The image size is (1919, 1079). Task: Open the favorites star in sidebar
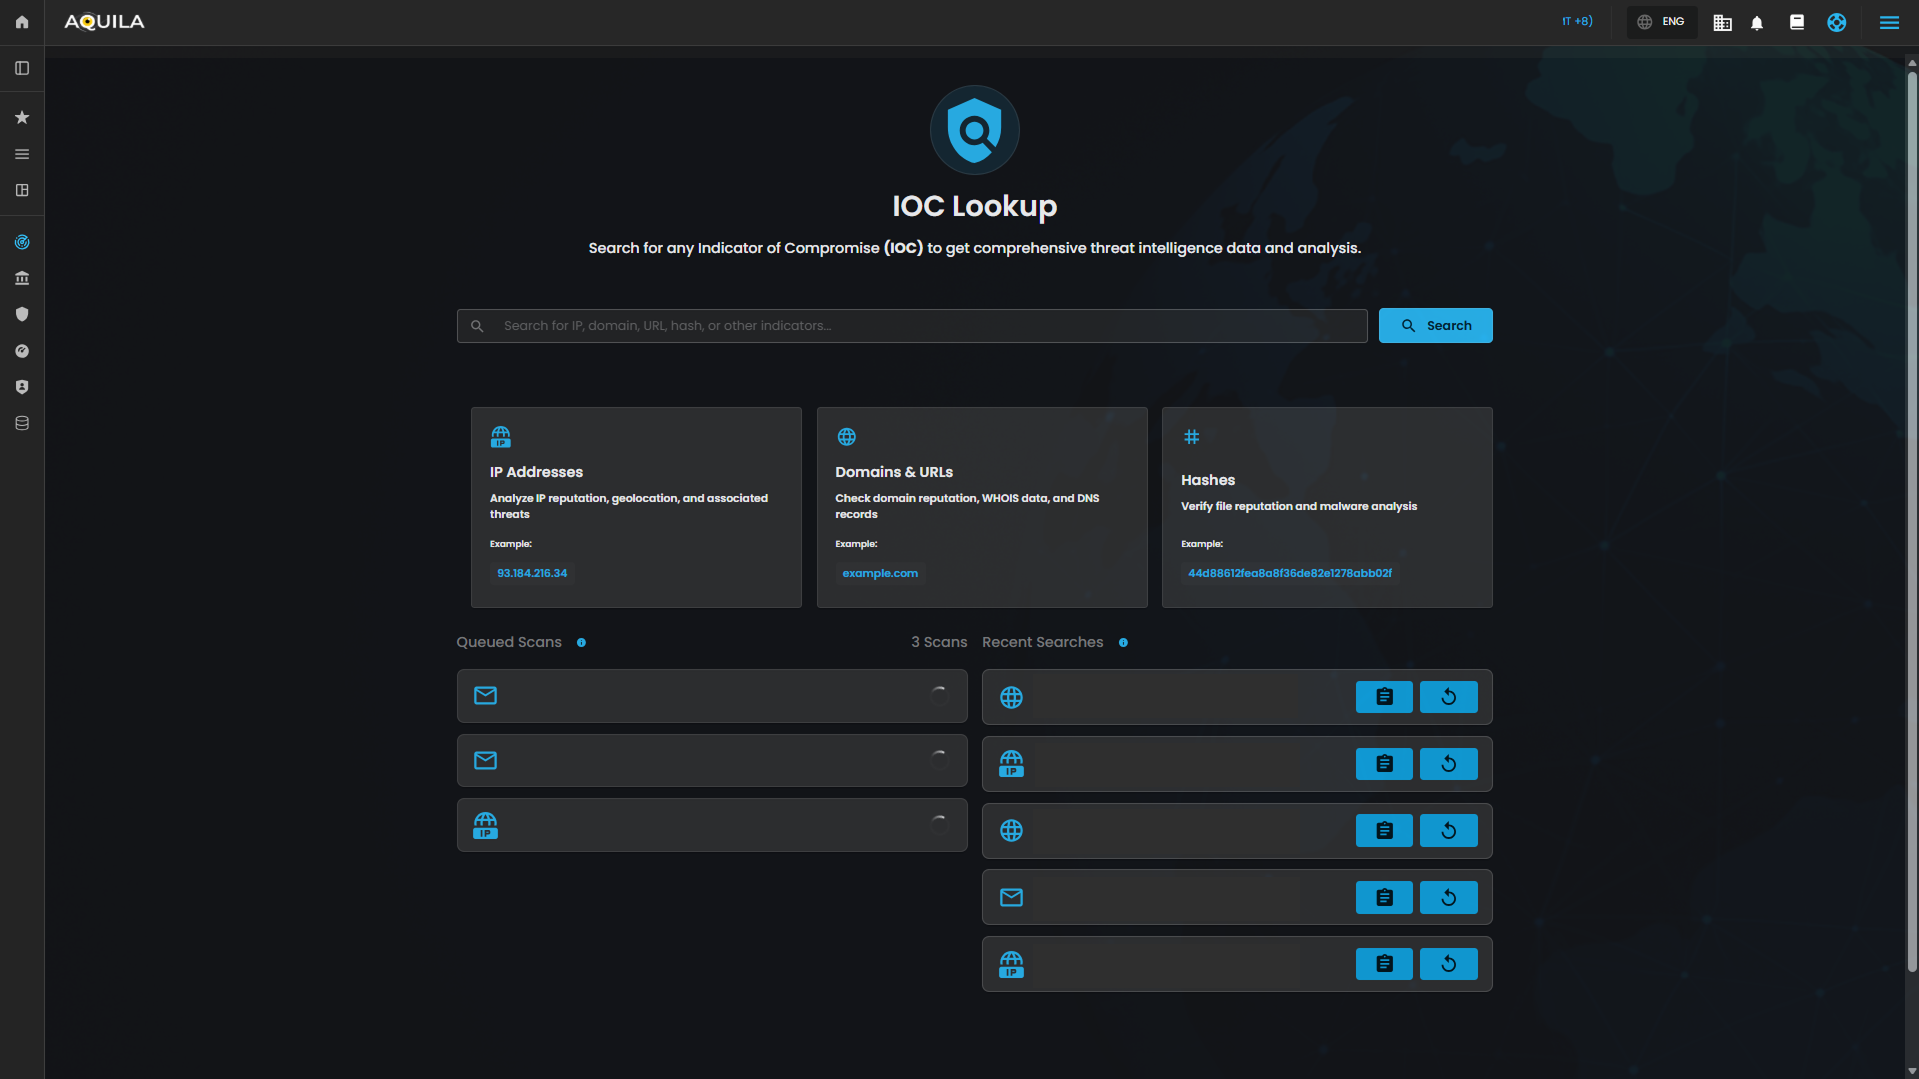[x=22, y=118]
